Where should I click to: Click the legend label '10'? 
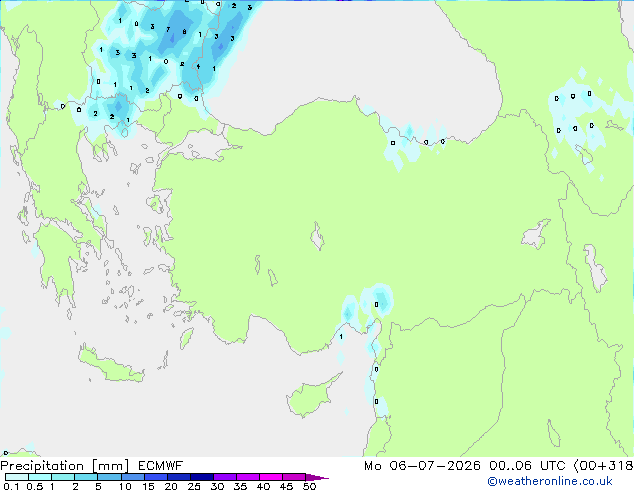125,486
